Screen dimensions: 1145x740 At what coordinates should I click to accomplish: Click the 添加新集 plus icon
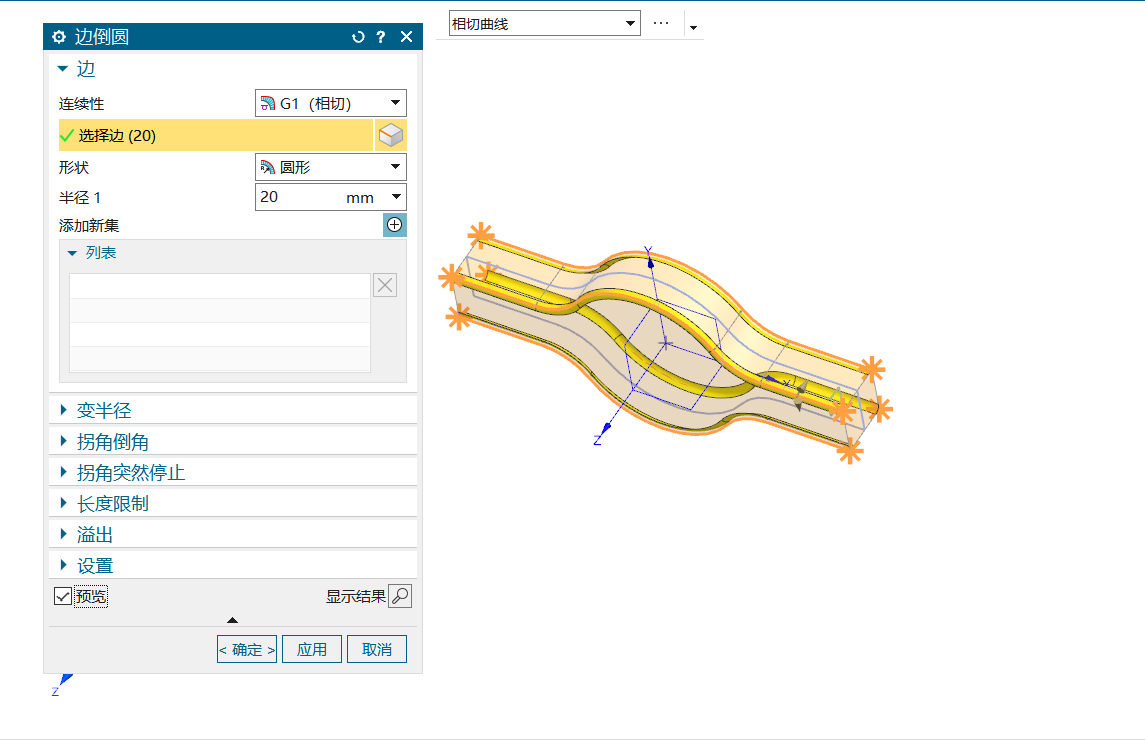394,225
